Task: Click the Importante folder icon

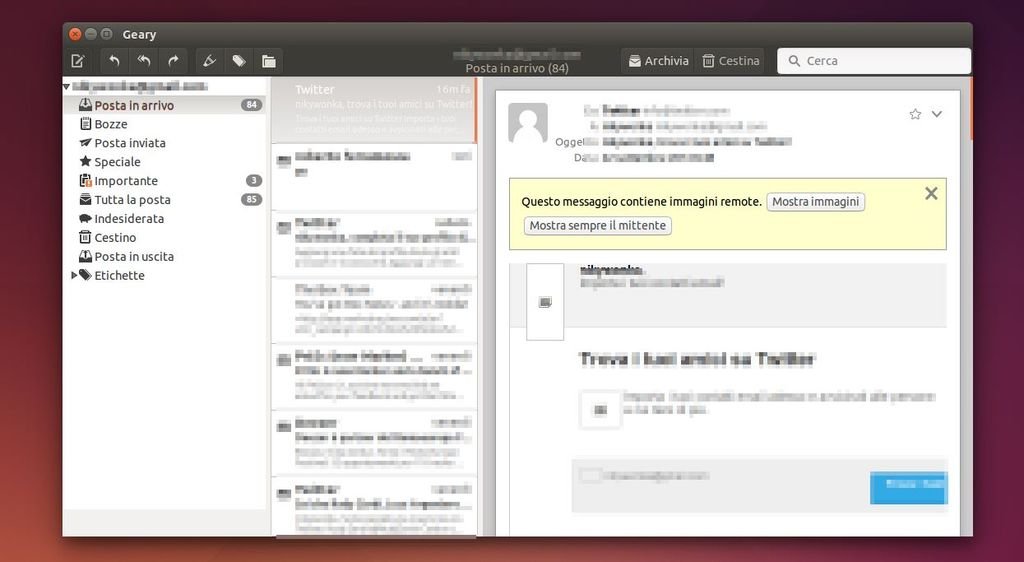Action: [85, 180]
